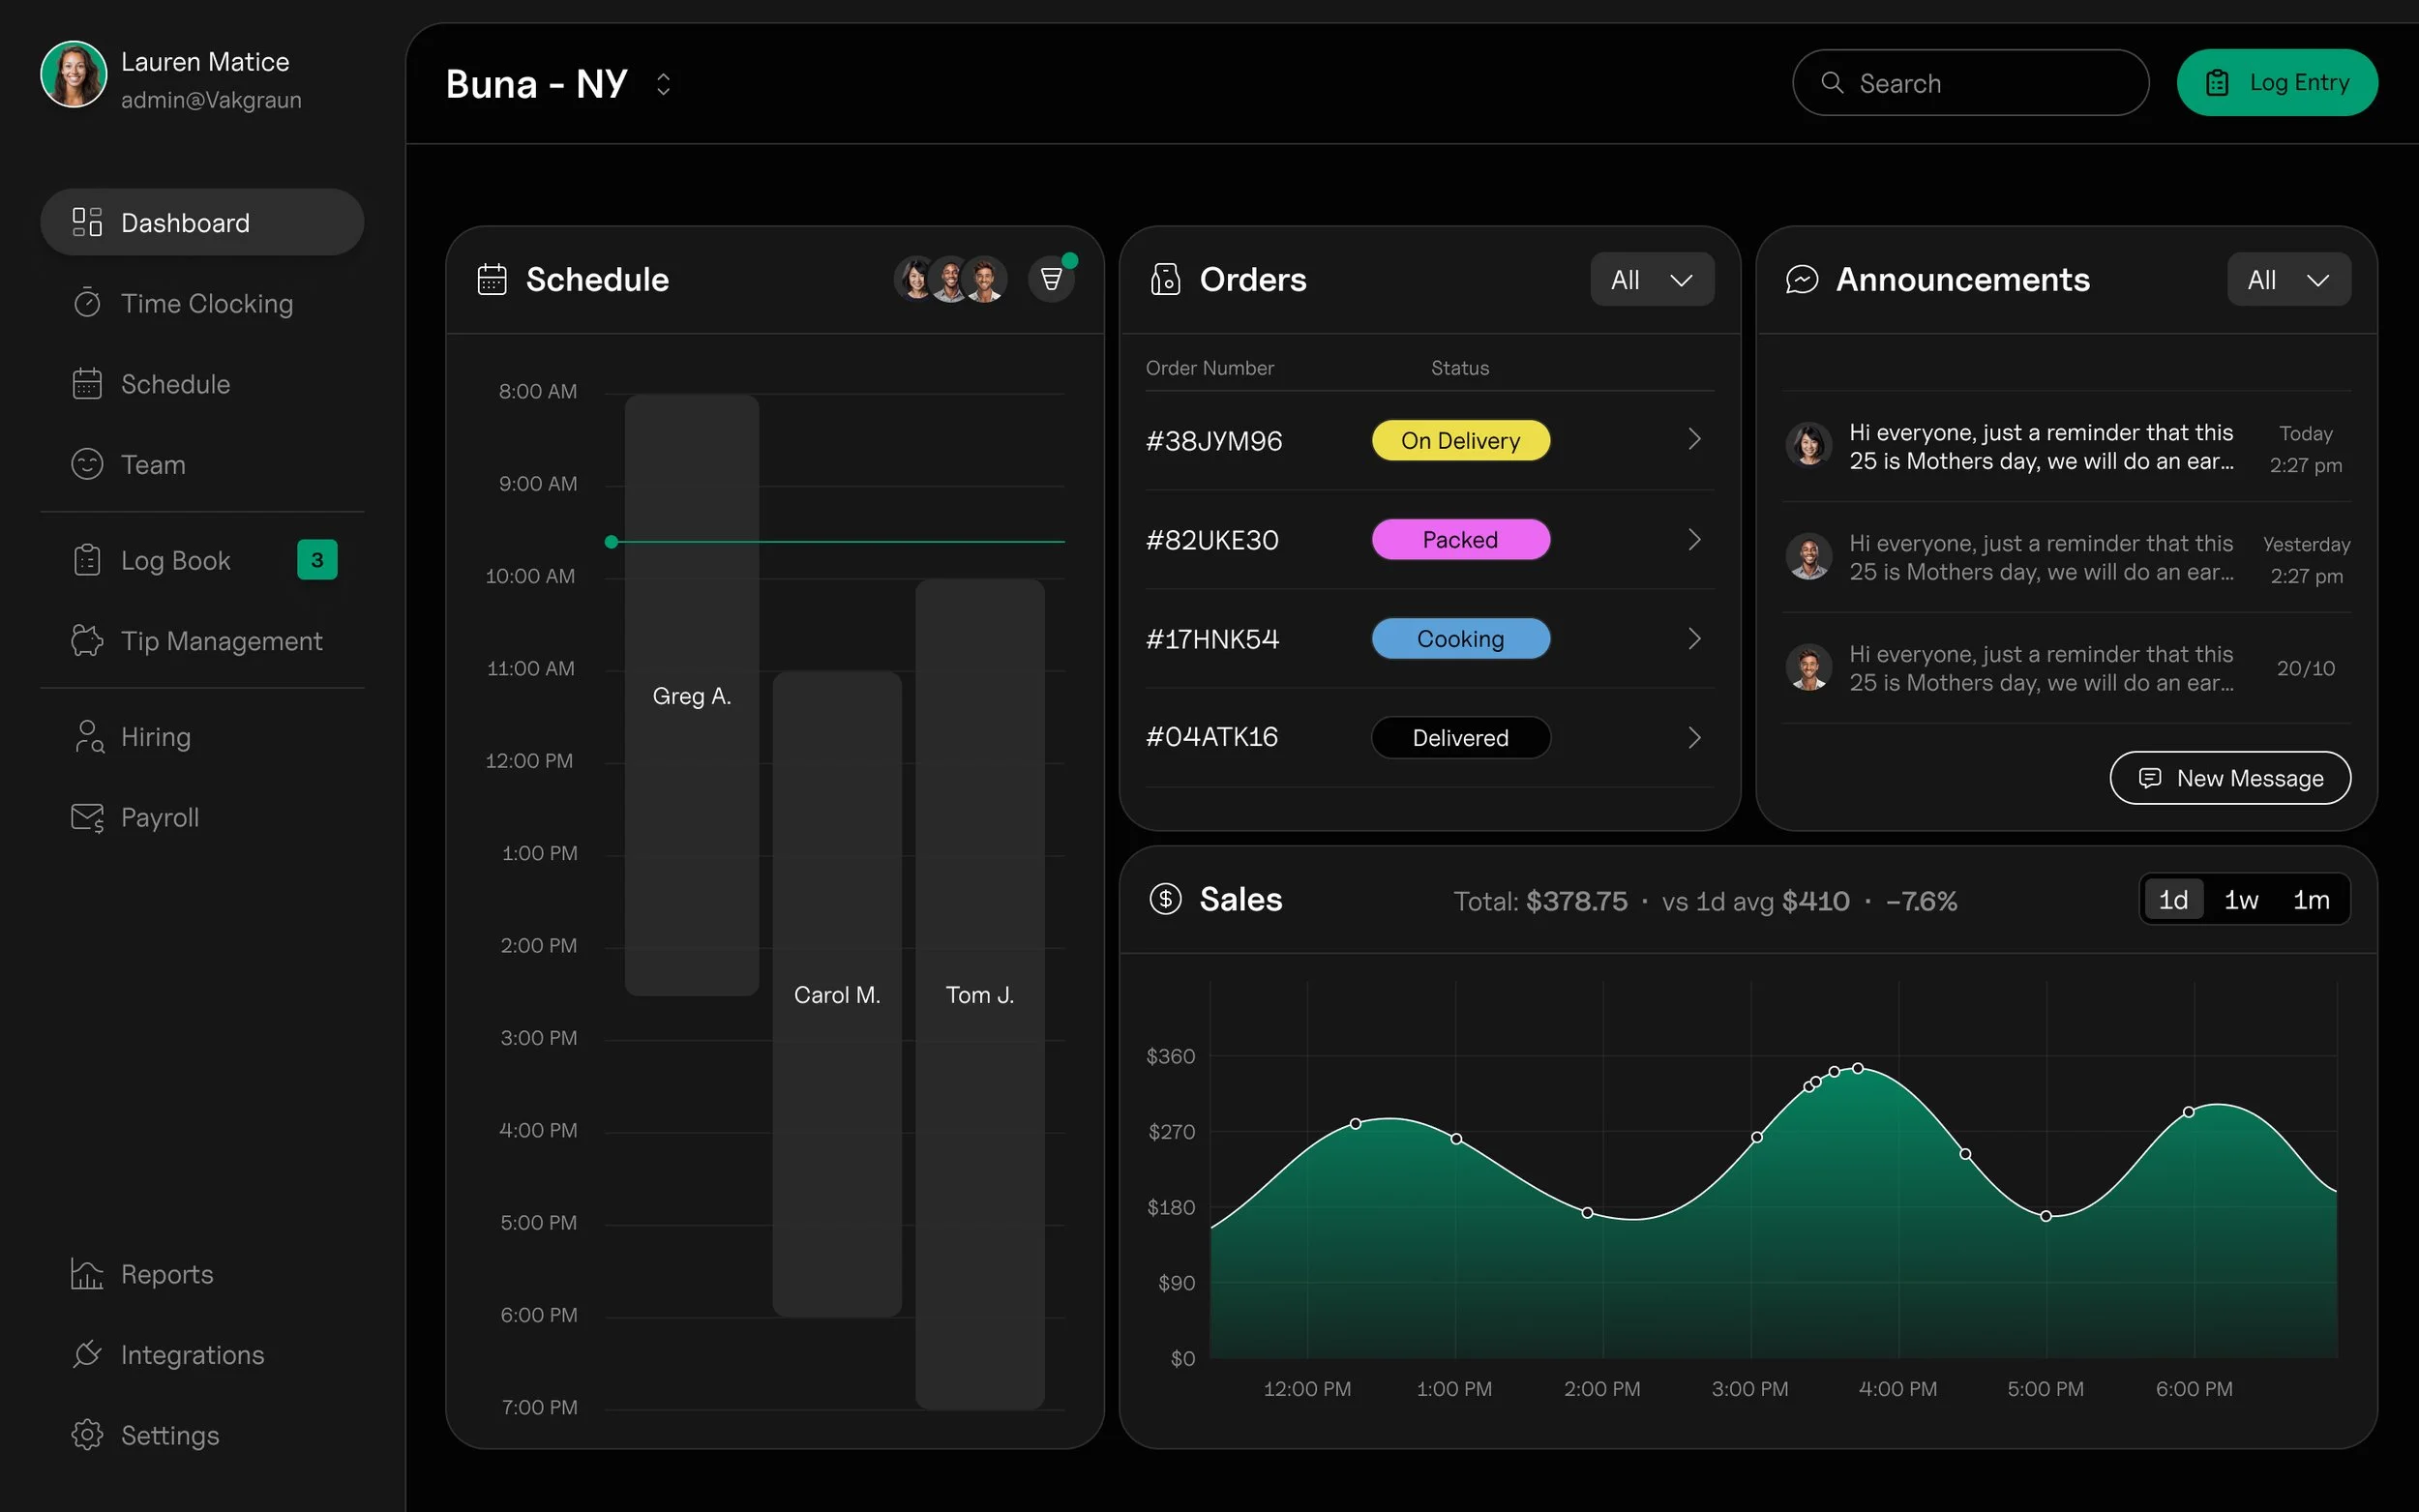The image size is (2419, 1512).
Task: Open Hiring via the person-search icon
Action: tap(87, 737)
